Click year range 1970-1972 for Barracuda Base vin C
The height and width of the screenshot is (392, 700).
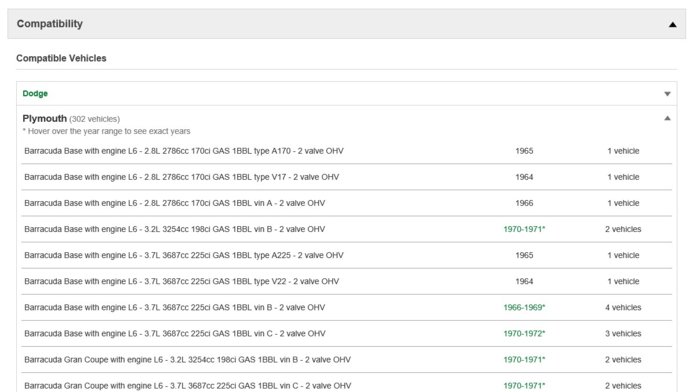[x=524, y=334]
